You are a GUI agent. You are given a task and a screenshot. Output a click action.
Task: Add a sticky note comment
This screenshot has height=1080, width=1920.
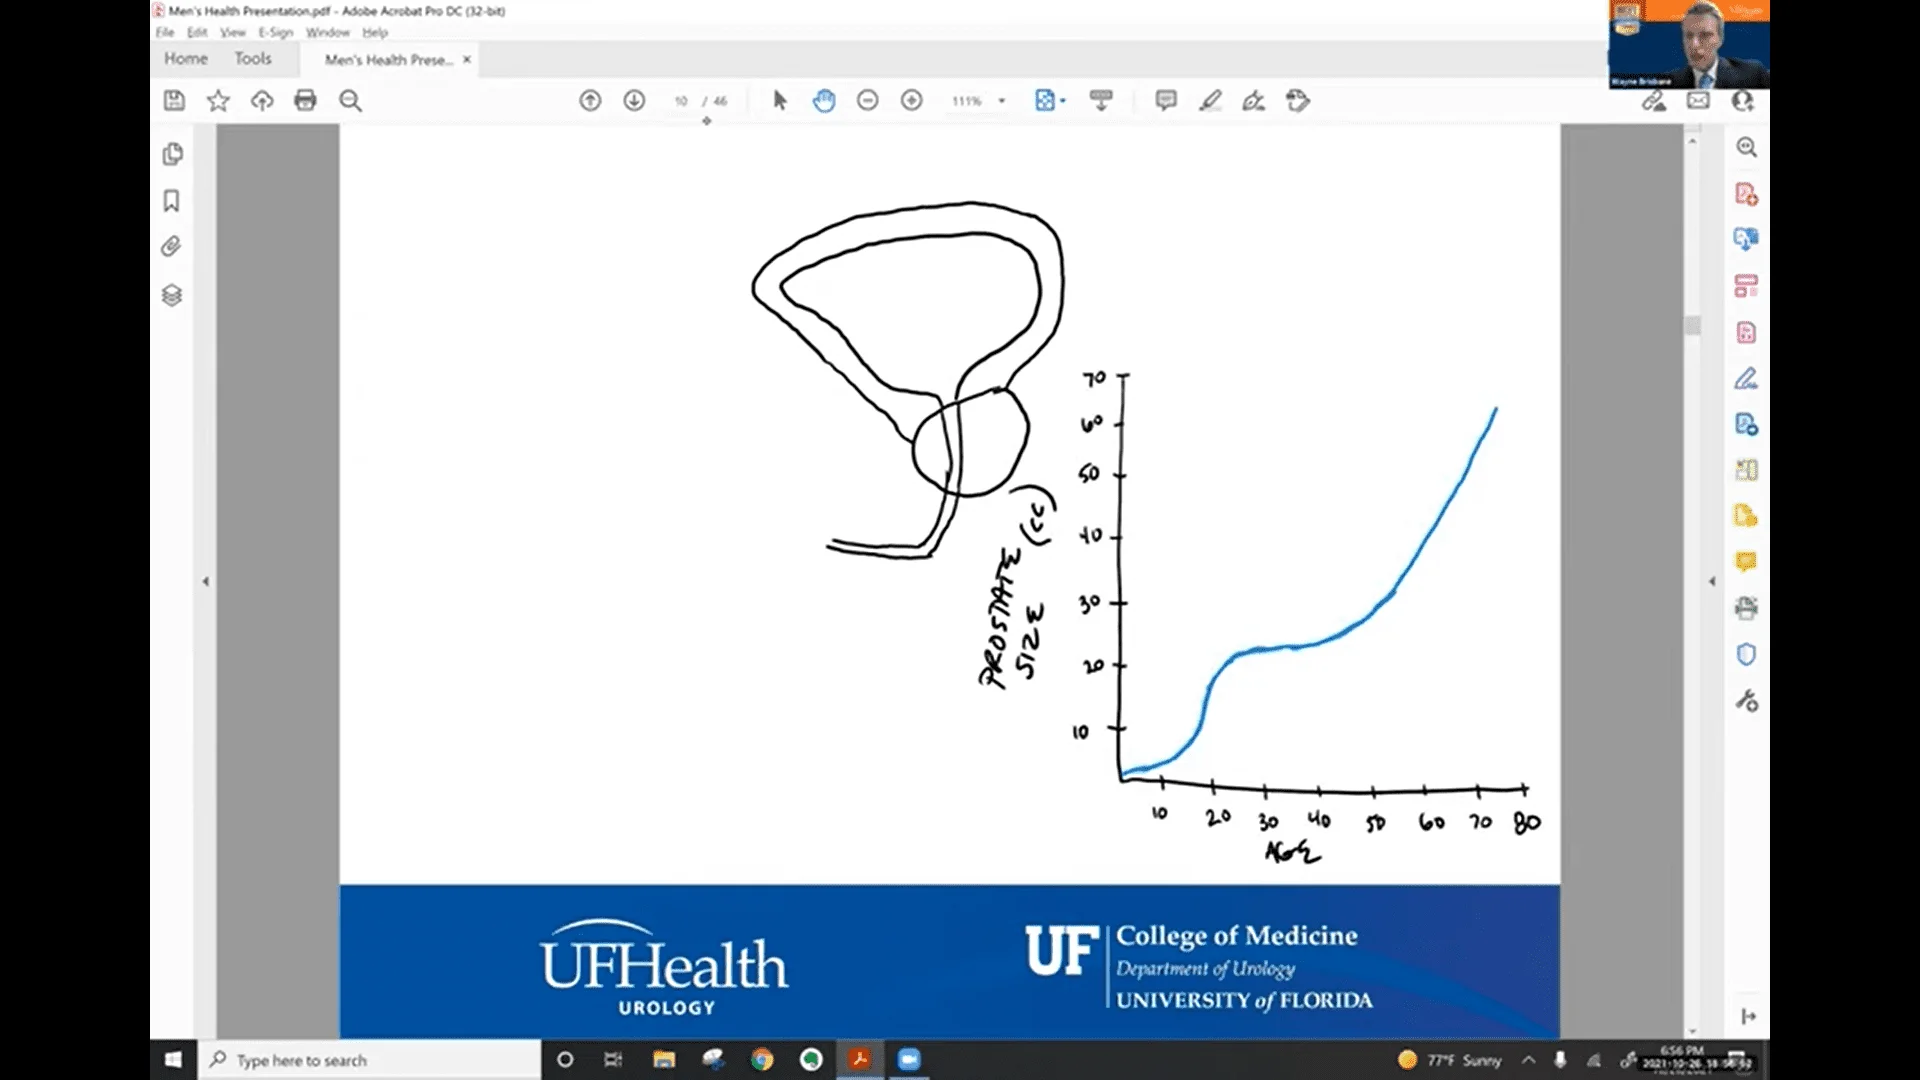[x=1165, y=100]
